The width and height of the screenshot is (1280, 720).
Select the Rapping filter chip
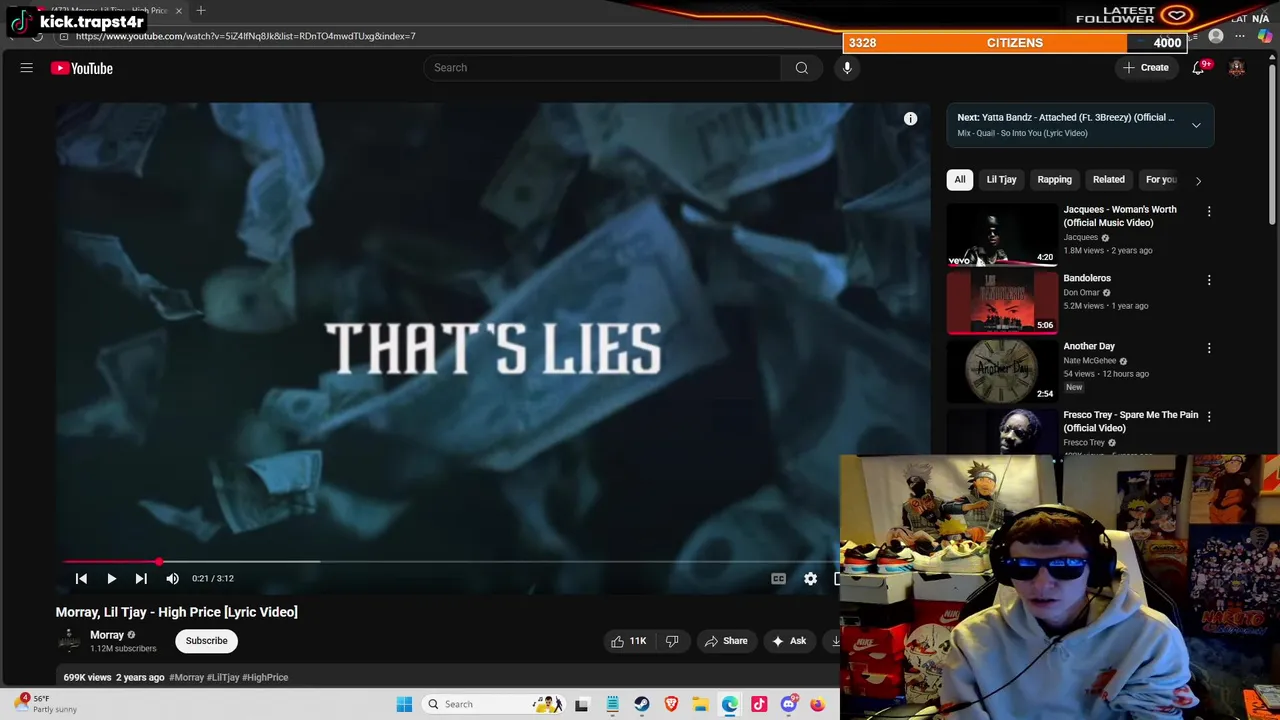point(1054,180)
